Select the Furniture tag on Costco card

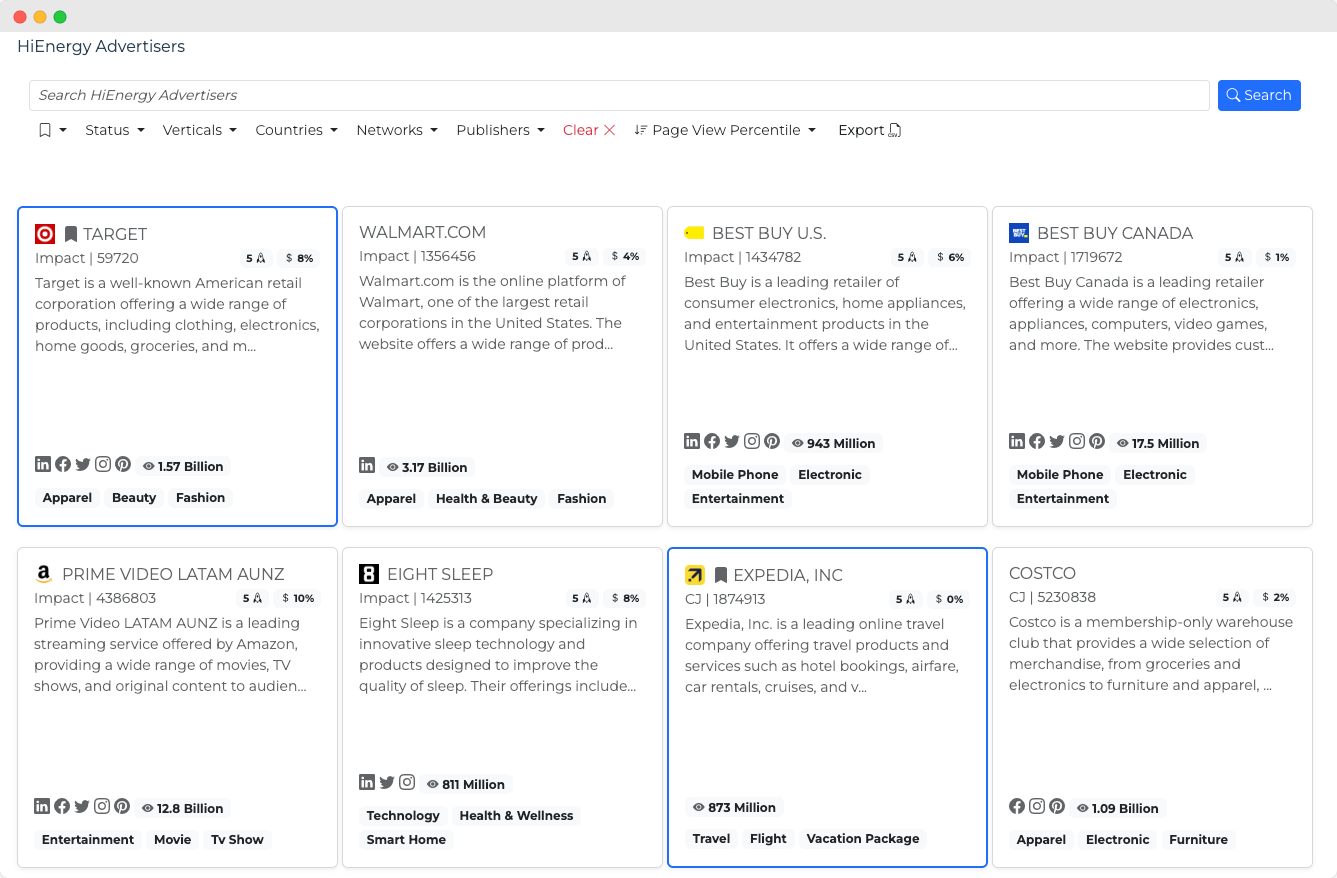1198,839
